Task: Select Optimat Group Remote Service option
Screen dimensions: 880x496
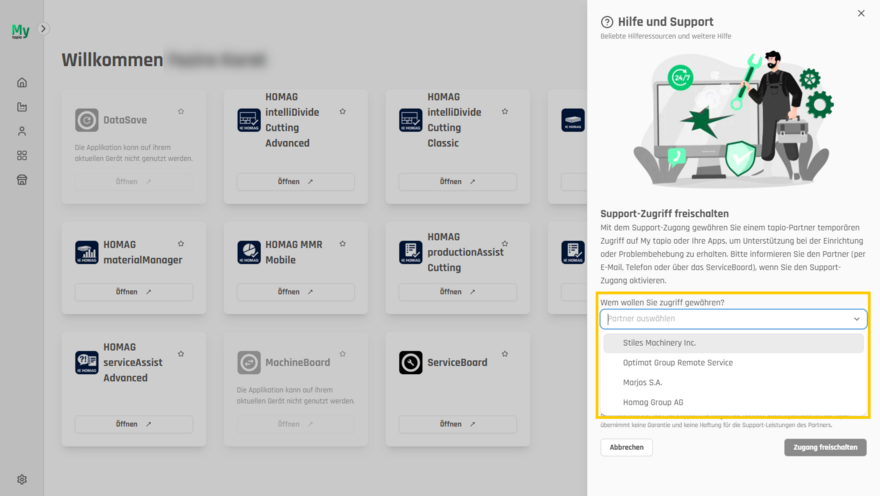Action: 734,362
